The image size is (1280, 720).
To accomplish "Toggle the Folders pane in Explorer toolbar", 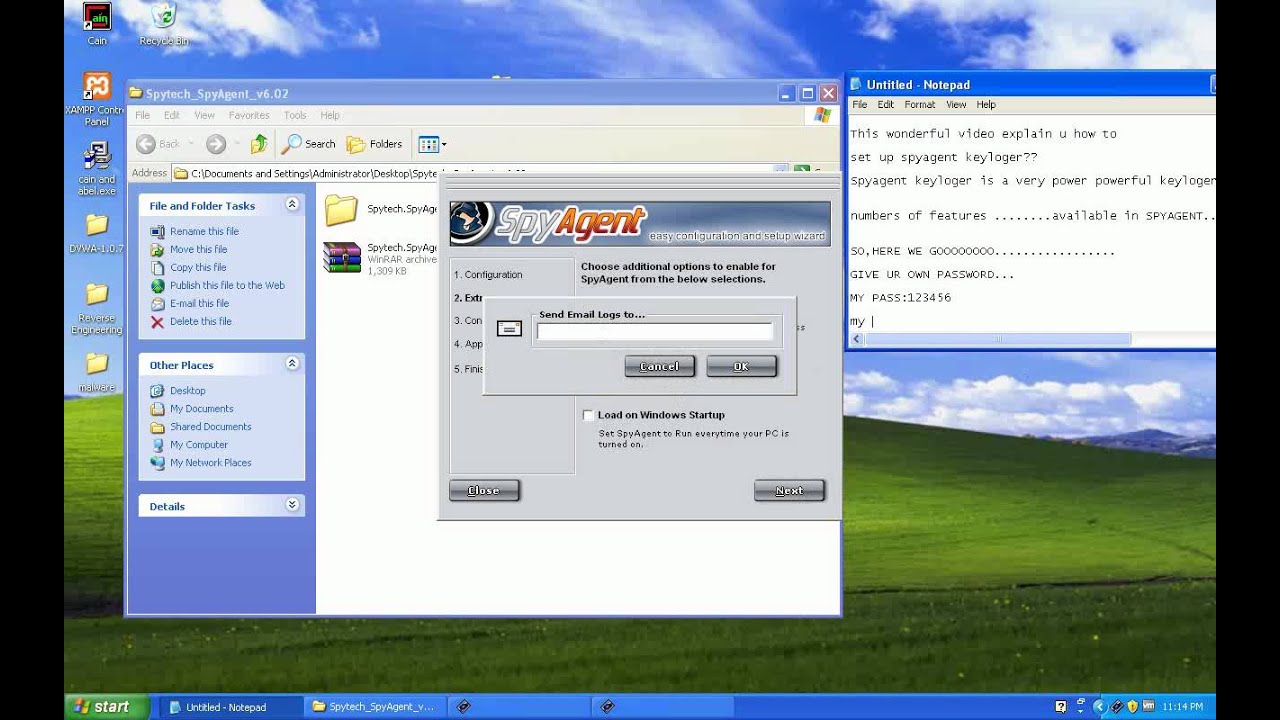I will point(374,144).
